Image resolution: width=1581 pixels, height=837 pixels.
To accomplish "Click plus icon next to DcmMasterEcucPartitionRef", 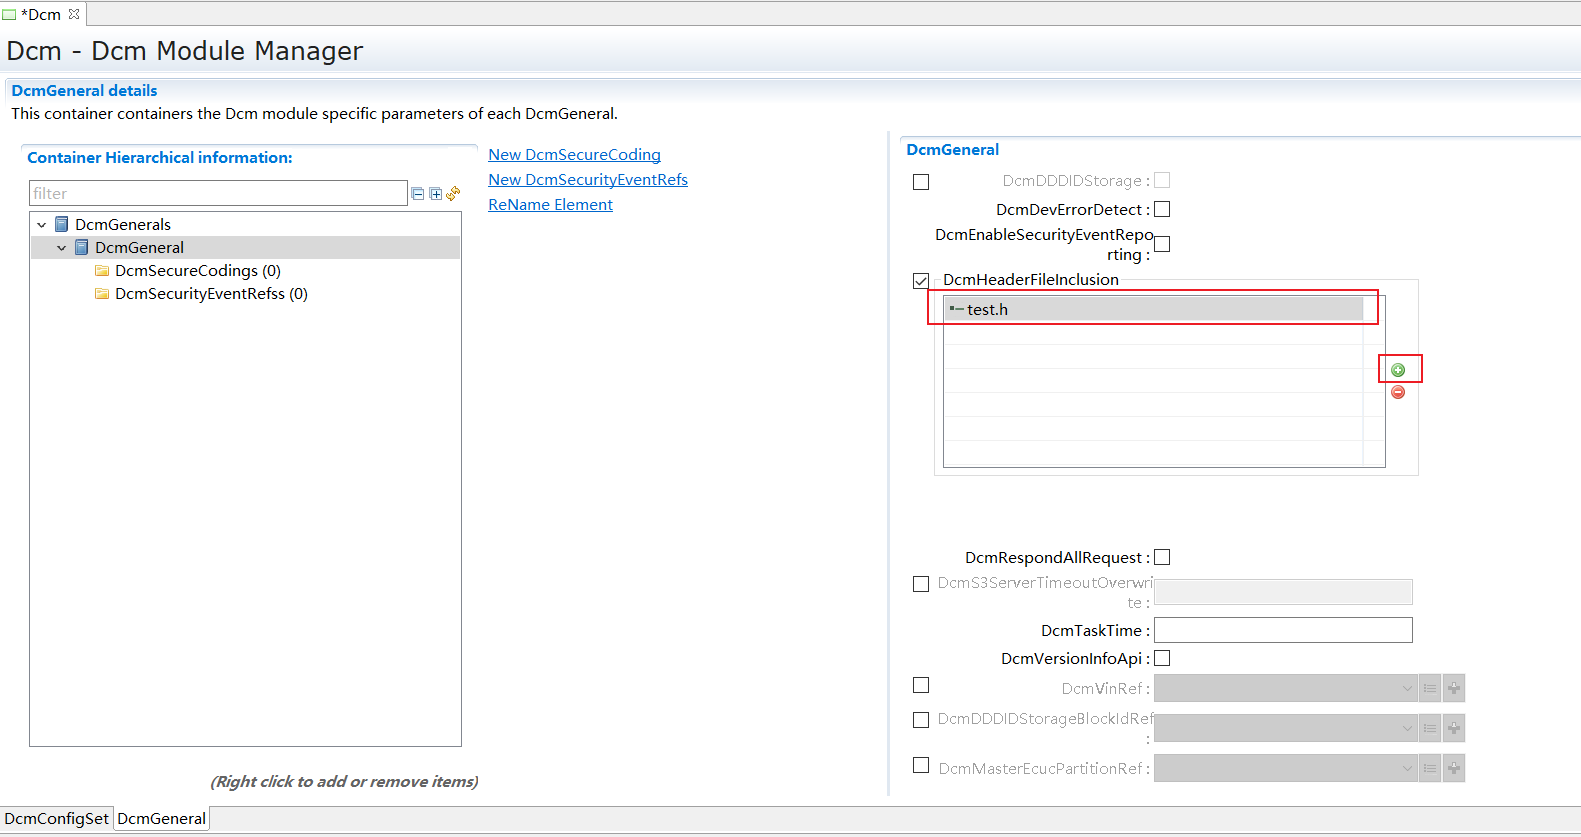I will pos(1454,768).
